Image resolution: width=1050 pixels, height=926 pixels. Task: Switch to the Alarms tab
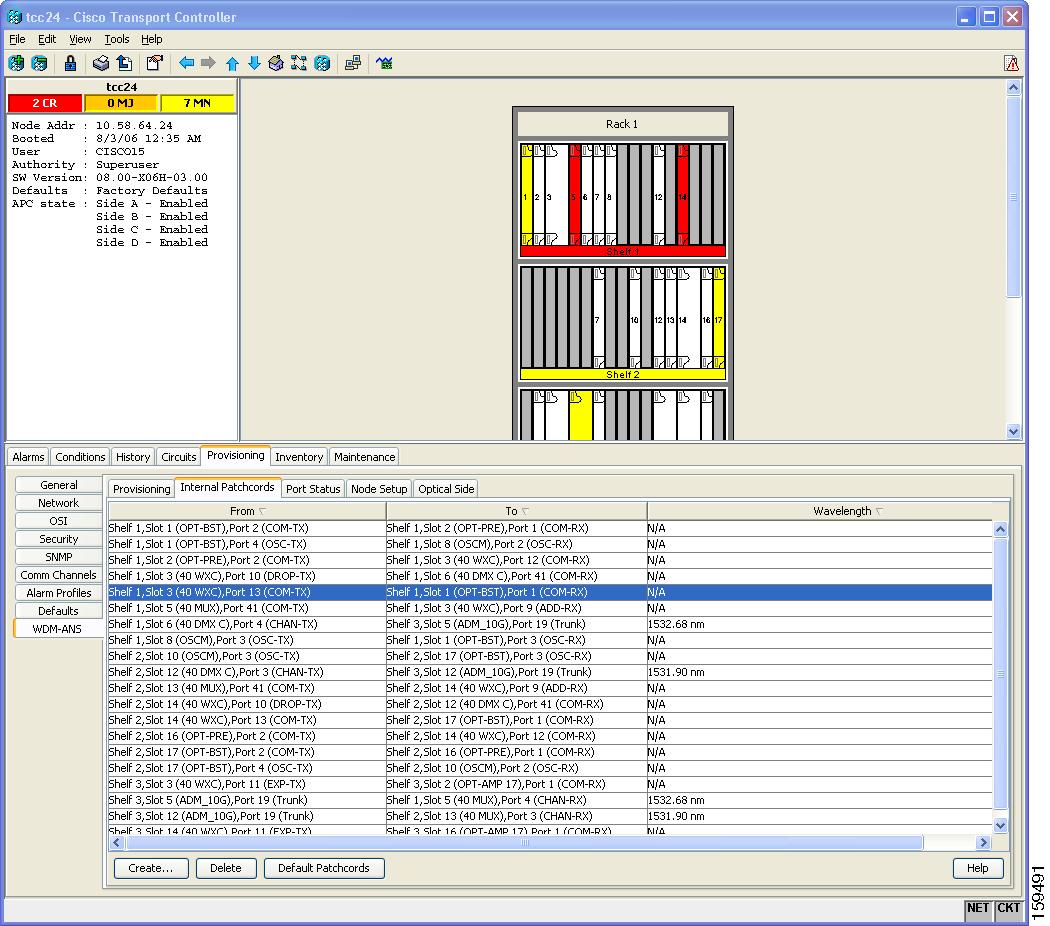(x=28, y=457)
